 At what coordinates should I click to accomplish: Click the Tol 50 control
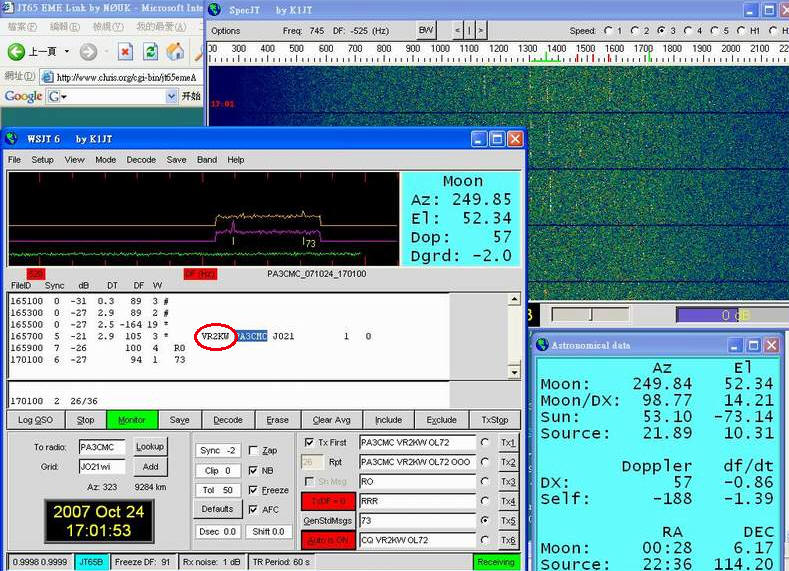coord(217,490)
